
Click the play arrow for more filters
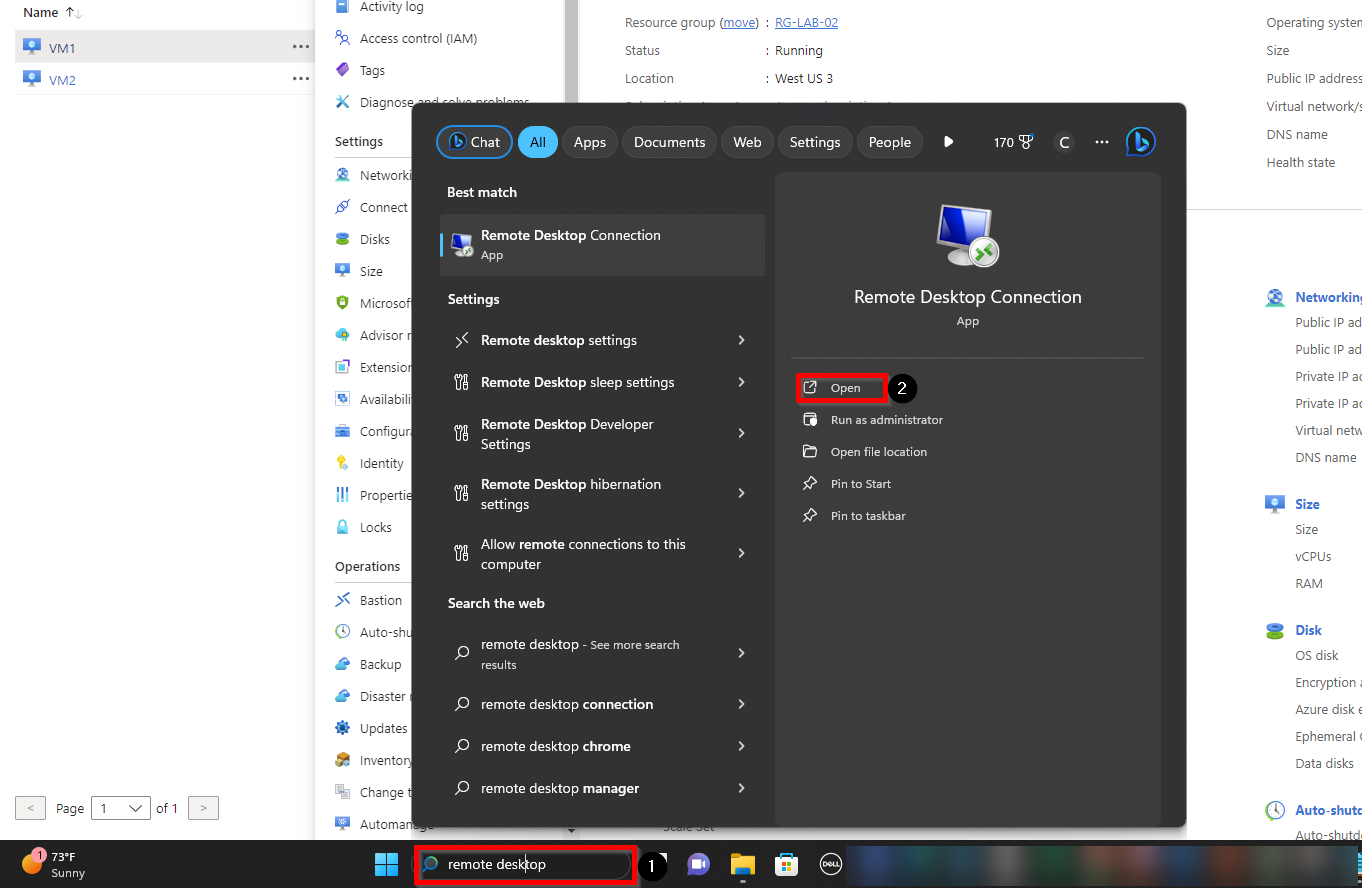click(949, 142)
